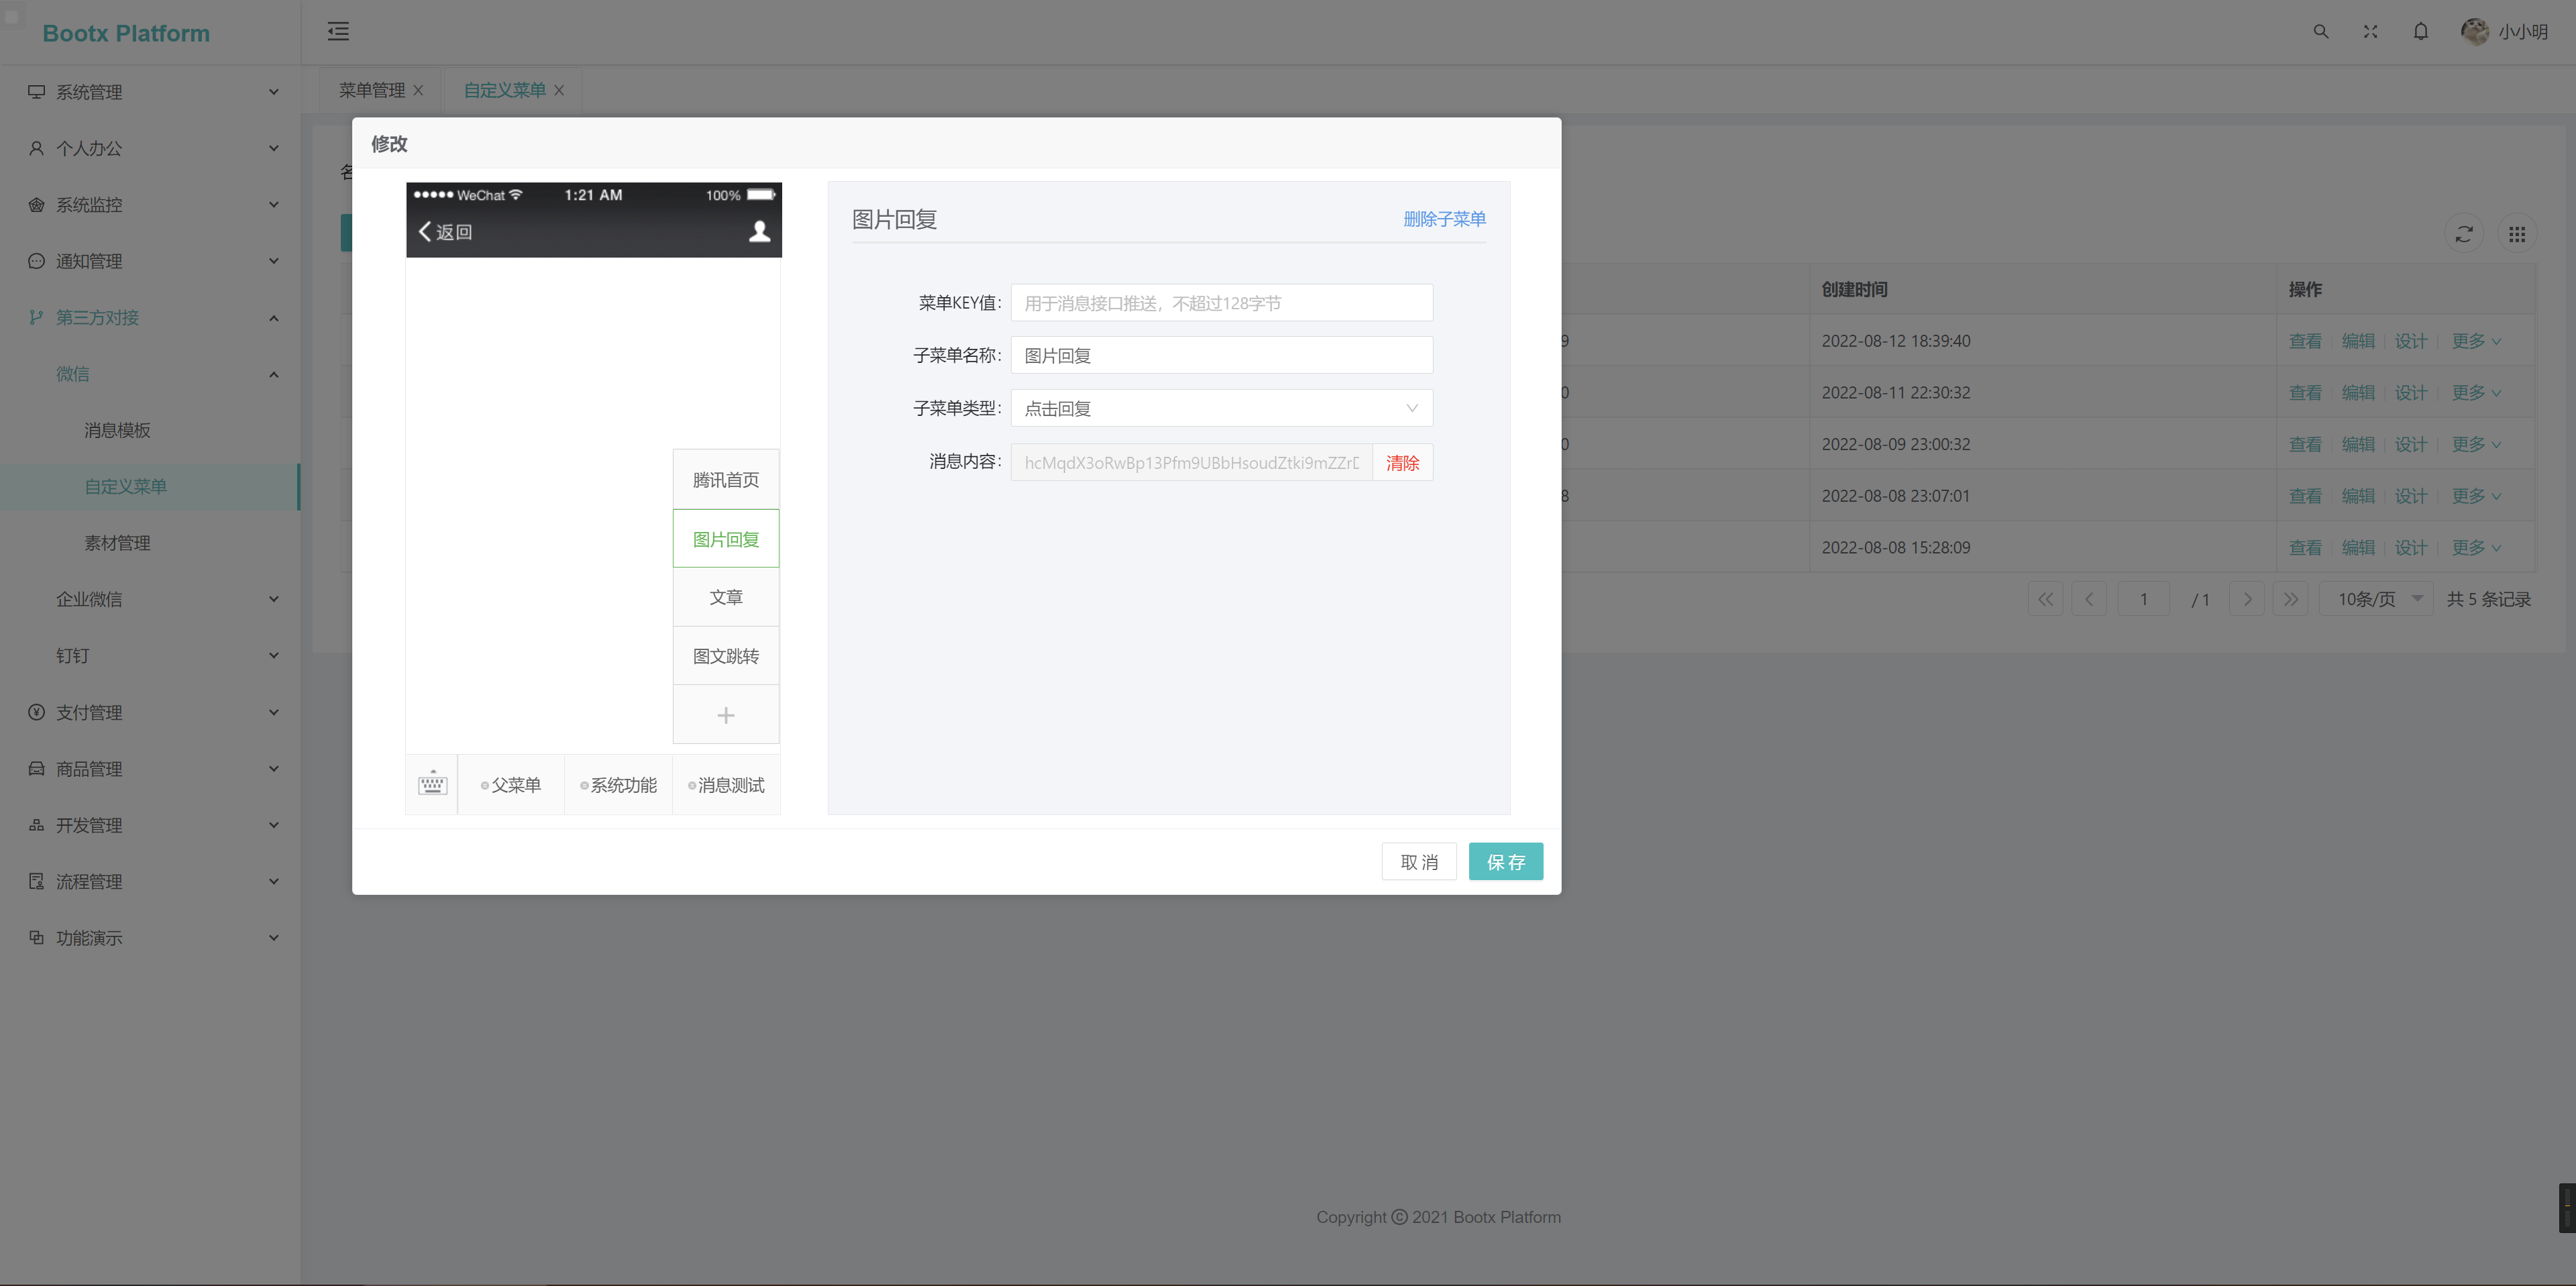Click the profile icon in WeChat header
This screenshot has height=1286, width=2576.
(x=759, y=232)
